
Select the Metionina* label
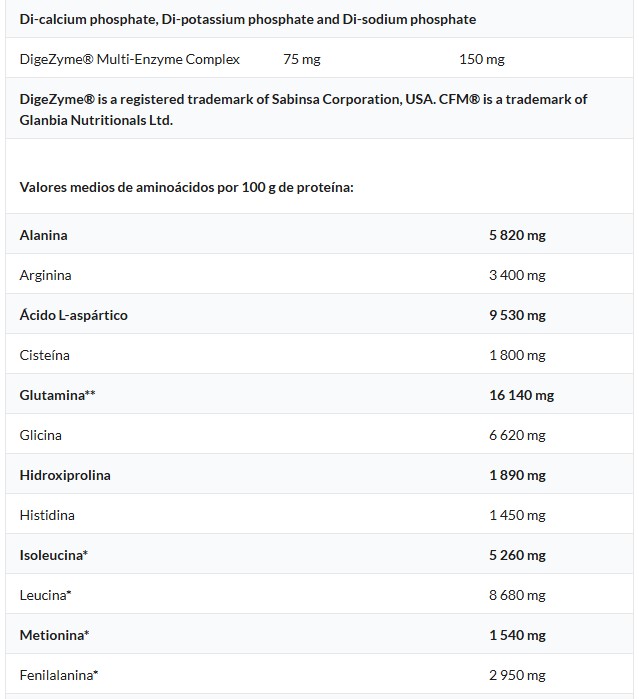pyautogui.click(x=55, y=635)
